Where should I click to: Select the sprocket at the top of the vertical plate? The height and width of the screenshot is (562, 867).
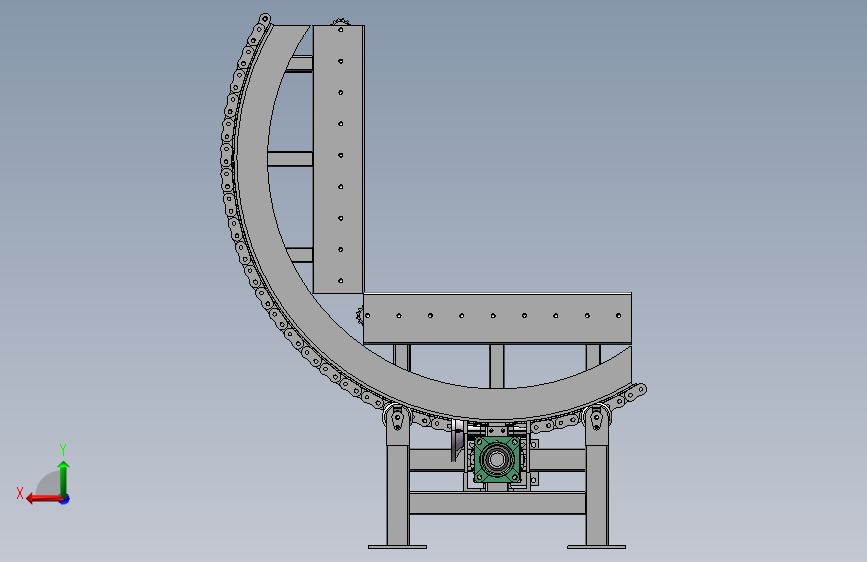pyautogui.click(x=341, y=22)
